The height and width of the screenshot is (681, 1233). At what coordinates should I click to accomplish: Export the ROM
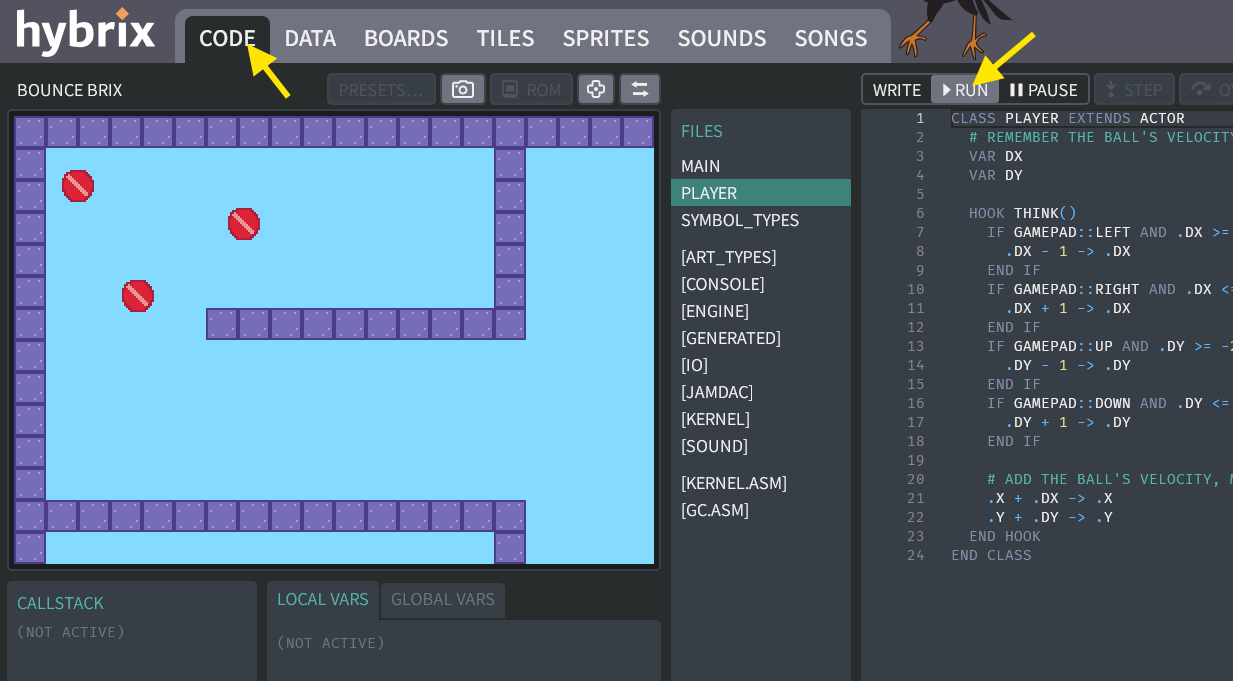531,89
